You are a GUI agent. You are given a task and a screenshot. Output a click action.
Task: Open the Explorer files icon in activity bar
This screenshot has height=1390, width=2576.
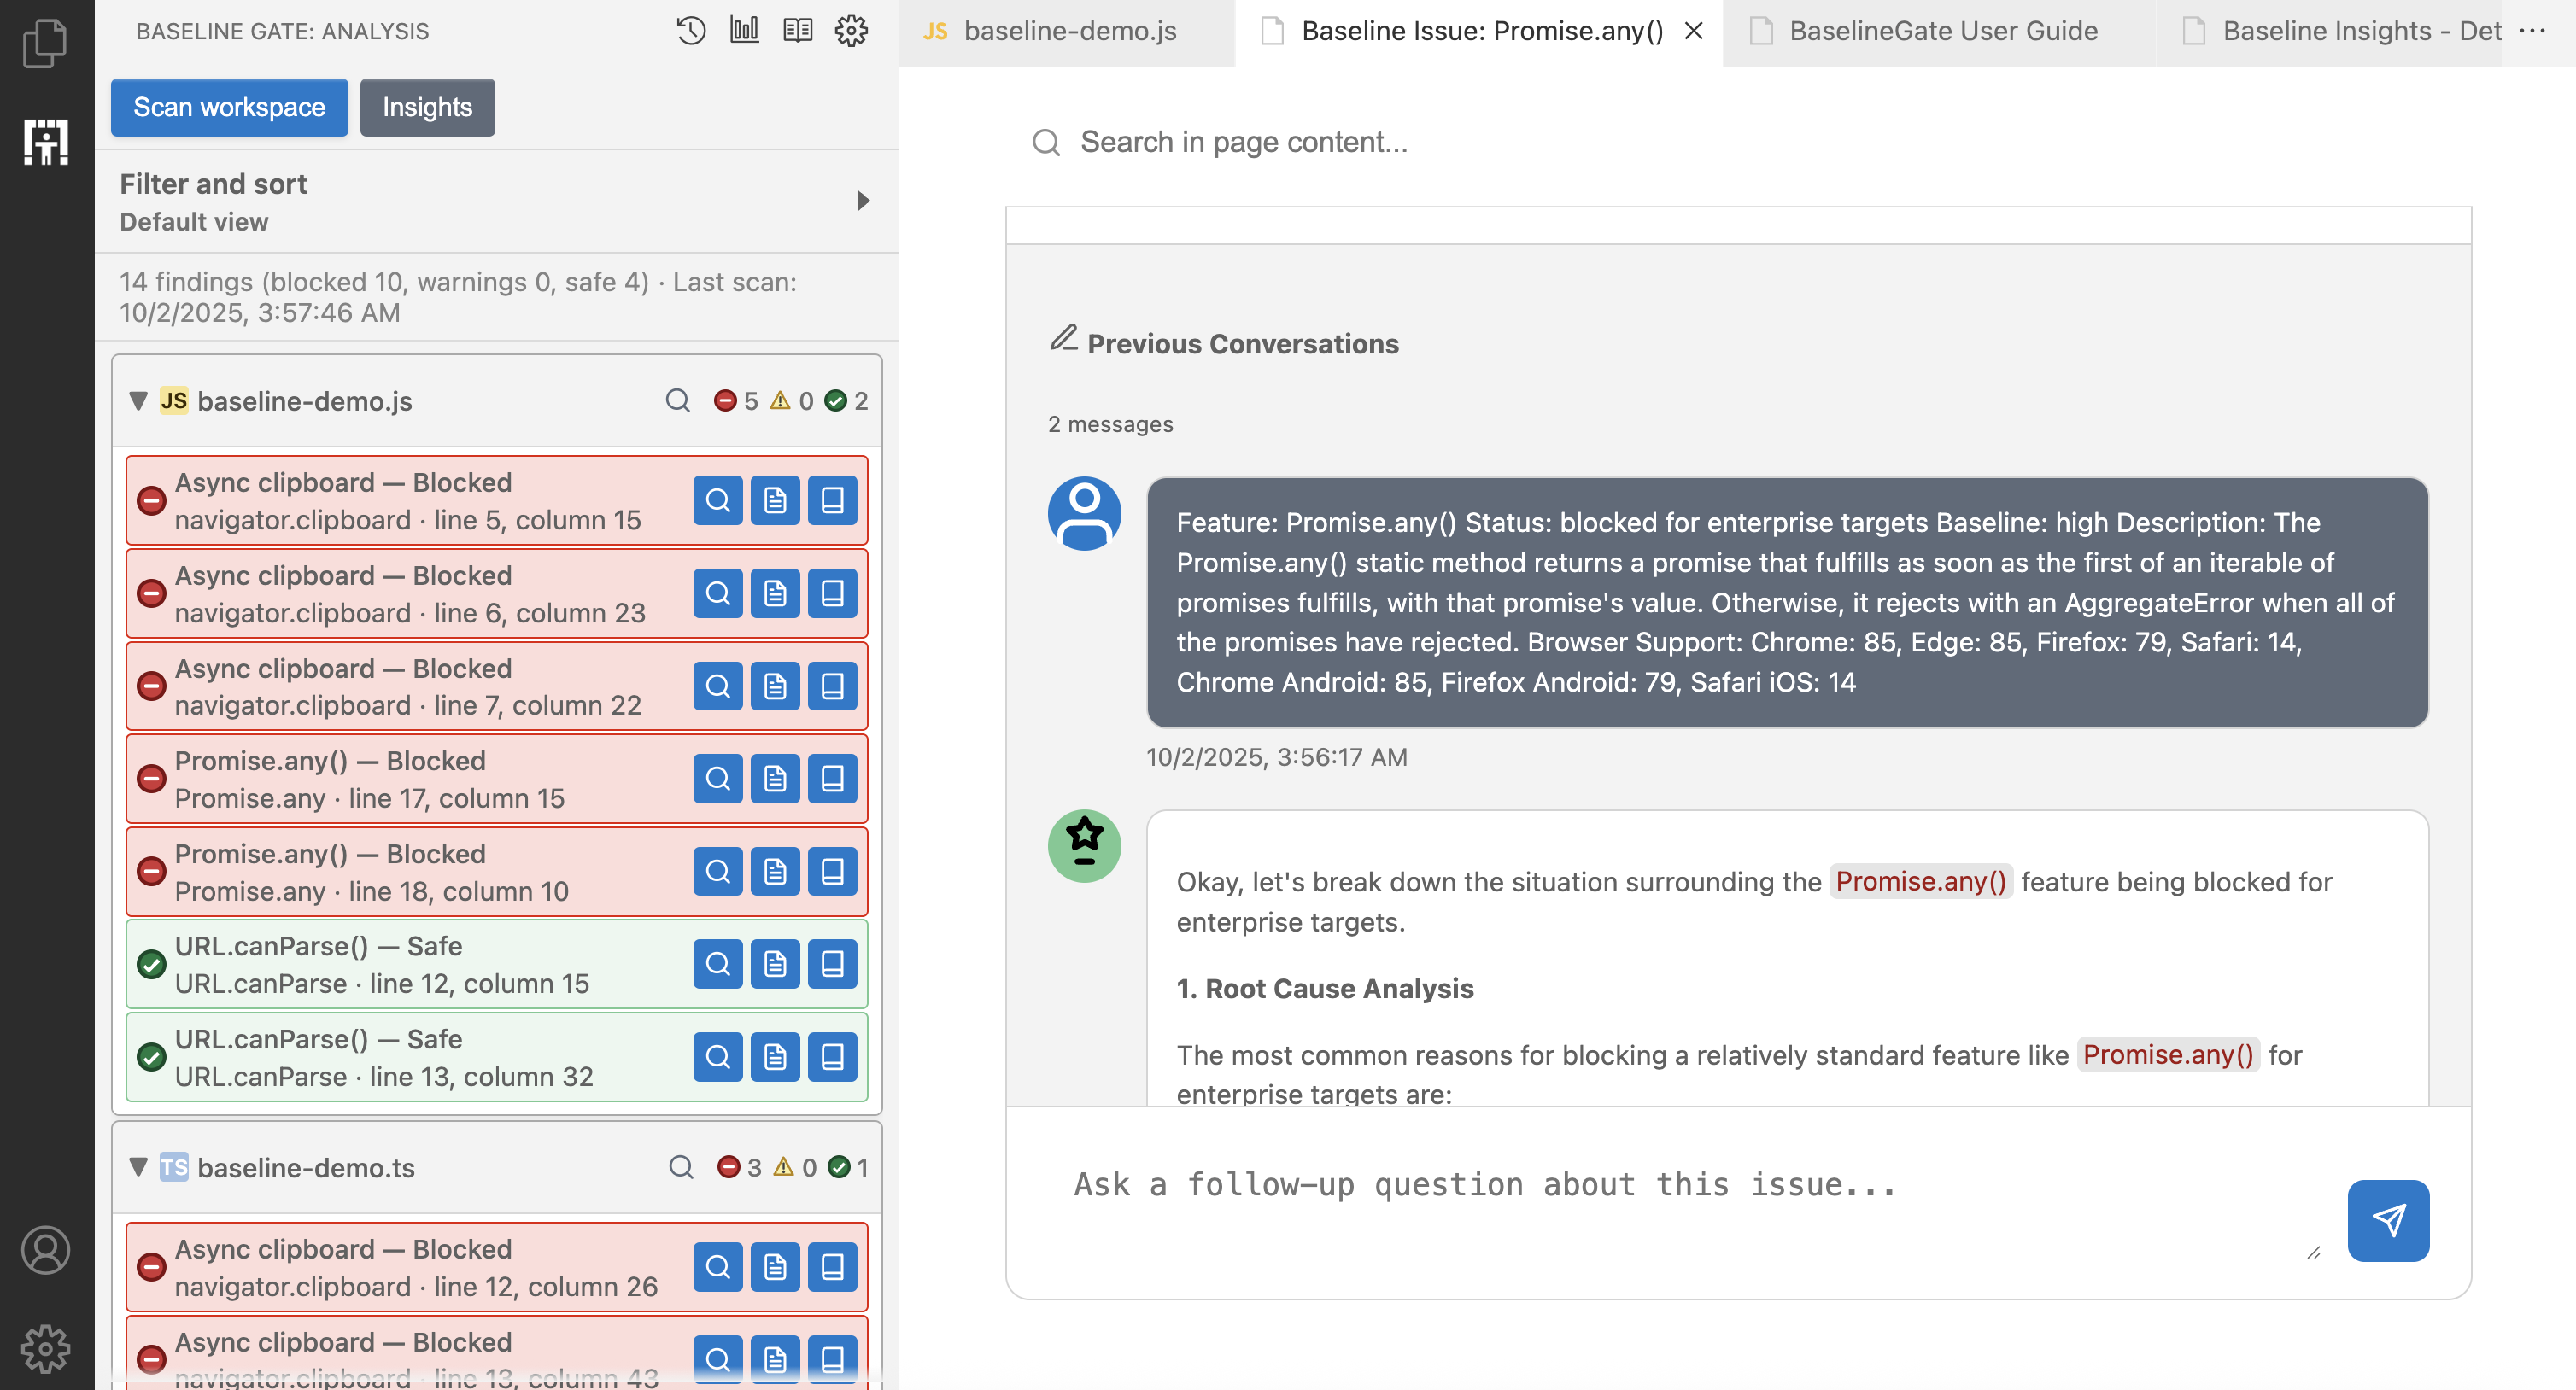(x=46, y=44)
